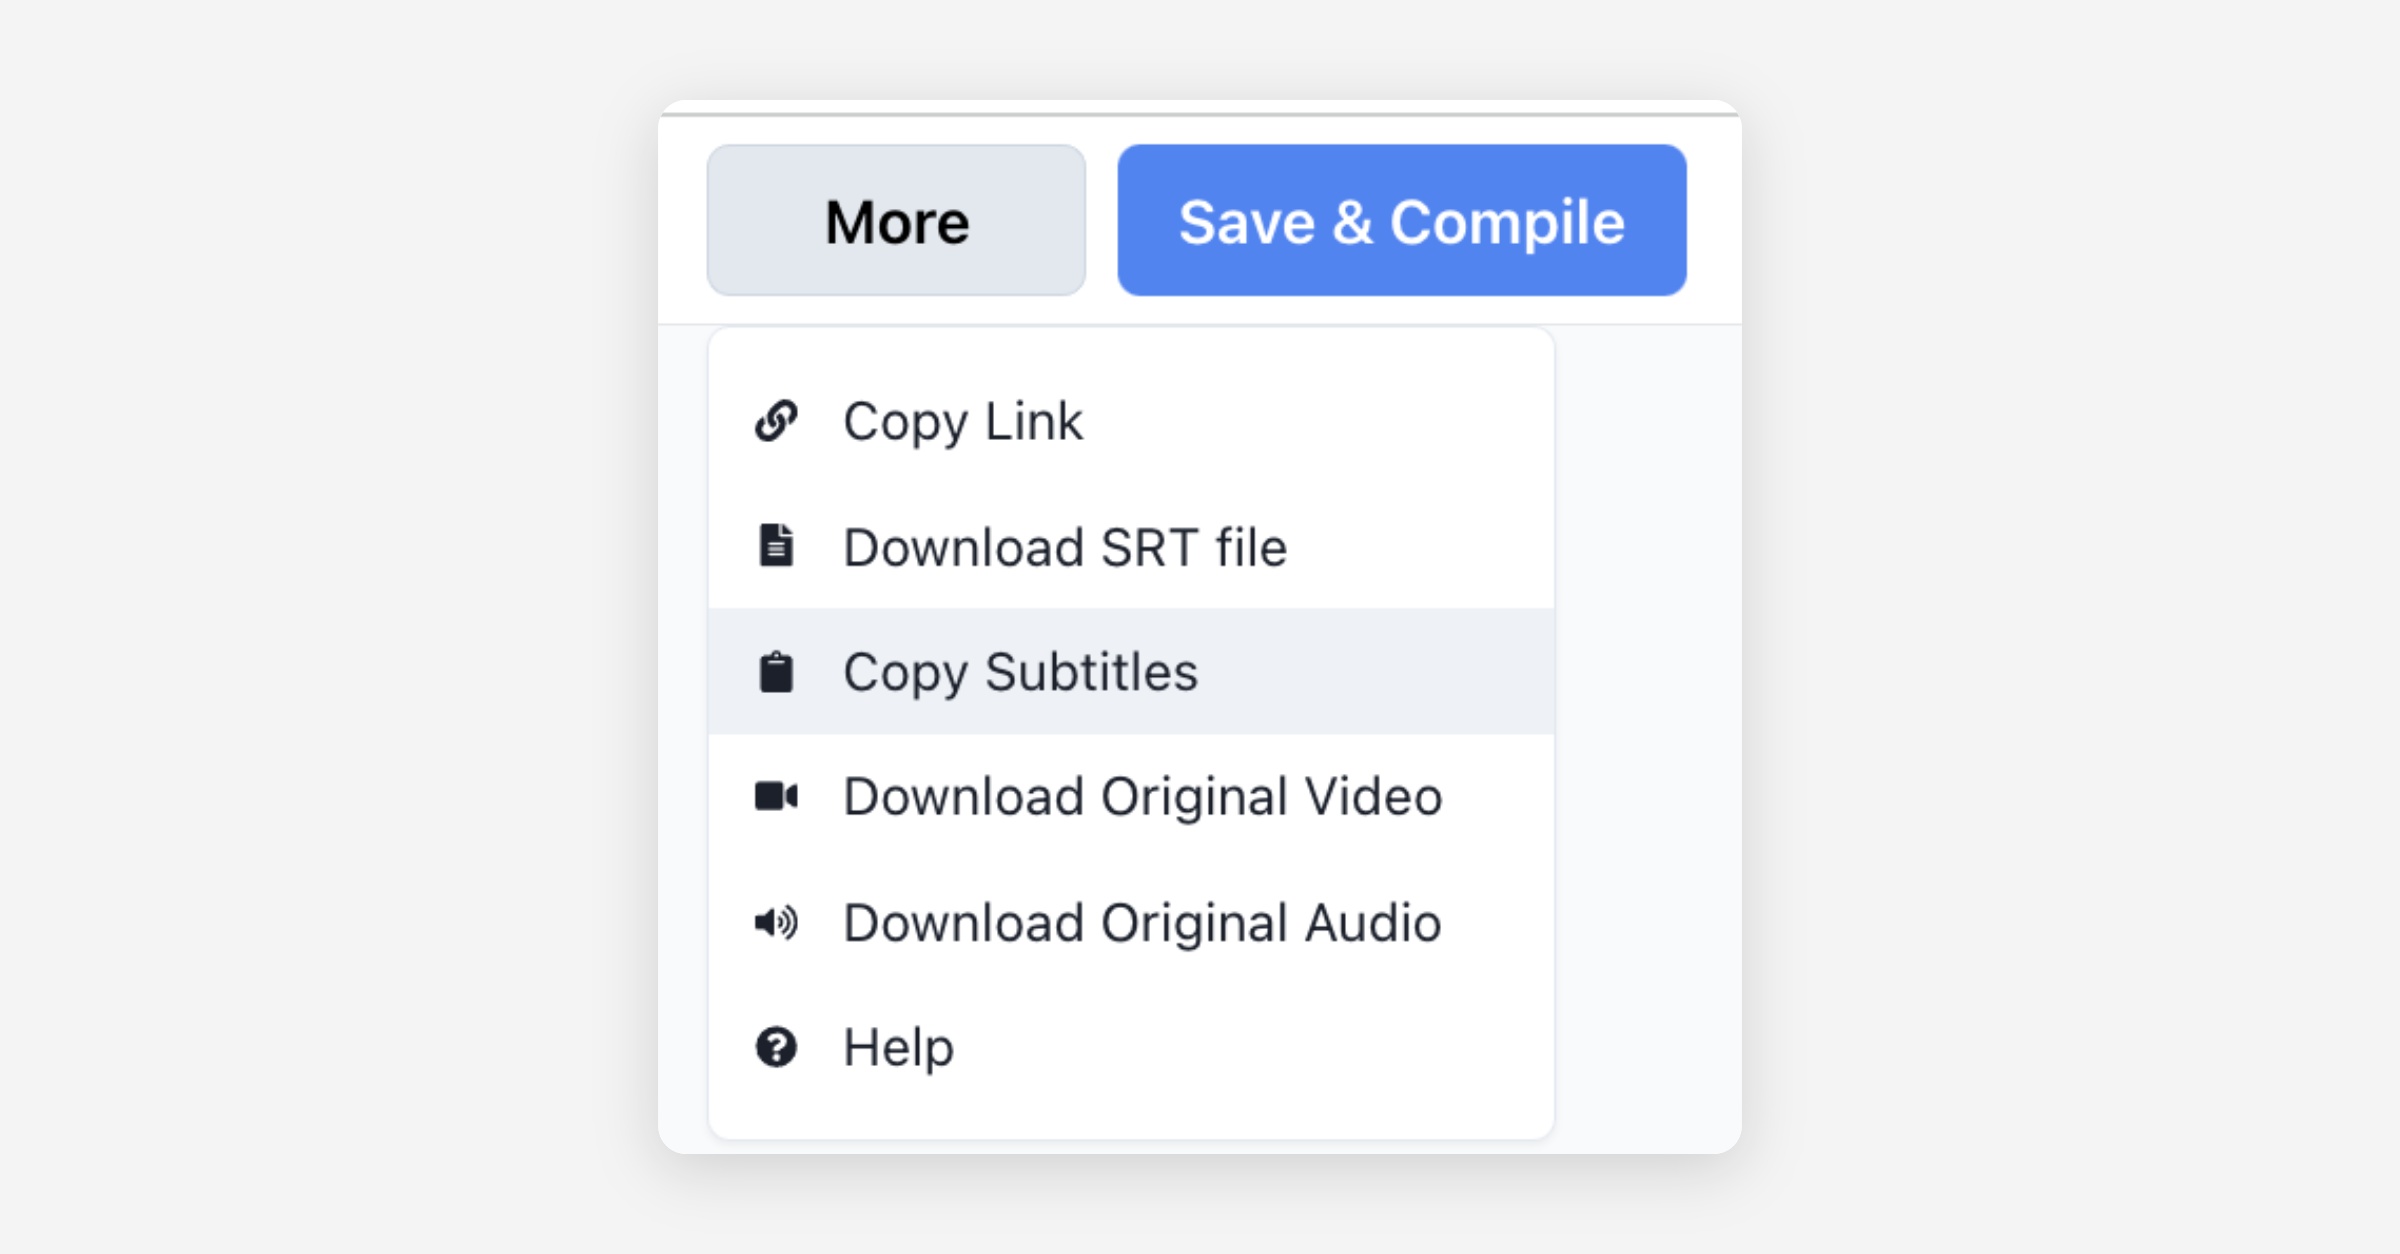Select the highlighted Copy Subtitles option

[x=1020, y=672]
